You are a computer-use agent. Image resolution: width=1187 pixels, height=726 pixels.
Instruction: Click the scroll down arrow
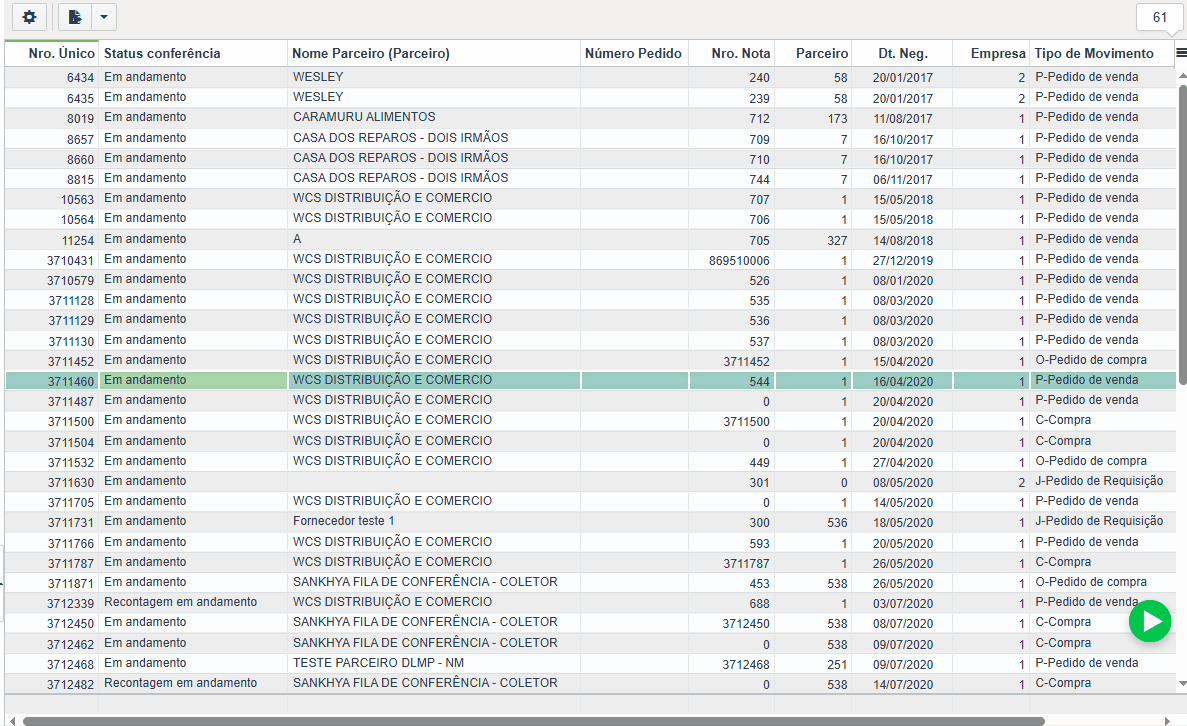pyautogui.click(x=1182, y=684)
